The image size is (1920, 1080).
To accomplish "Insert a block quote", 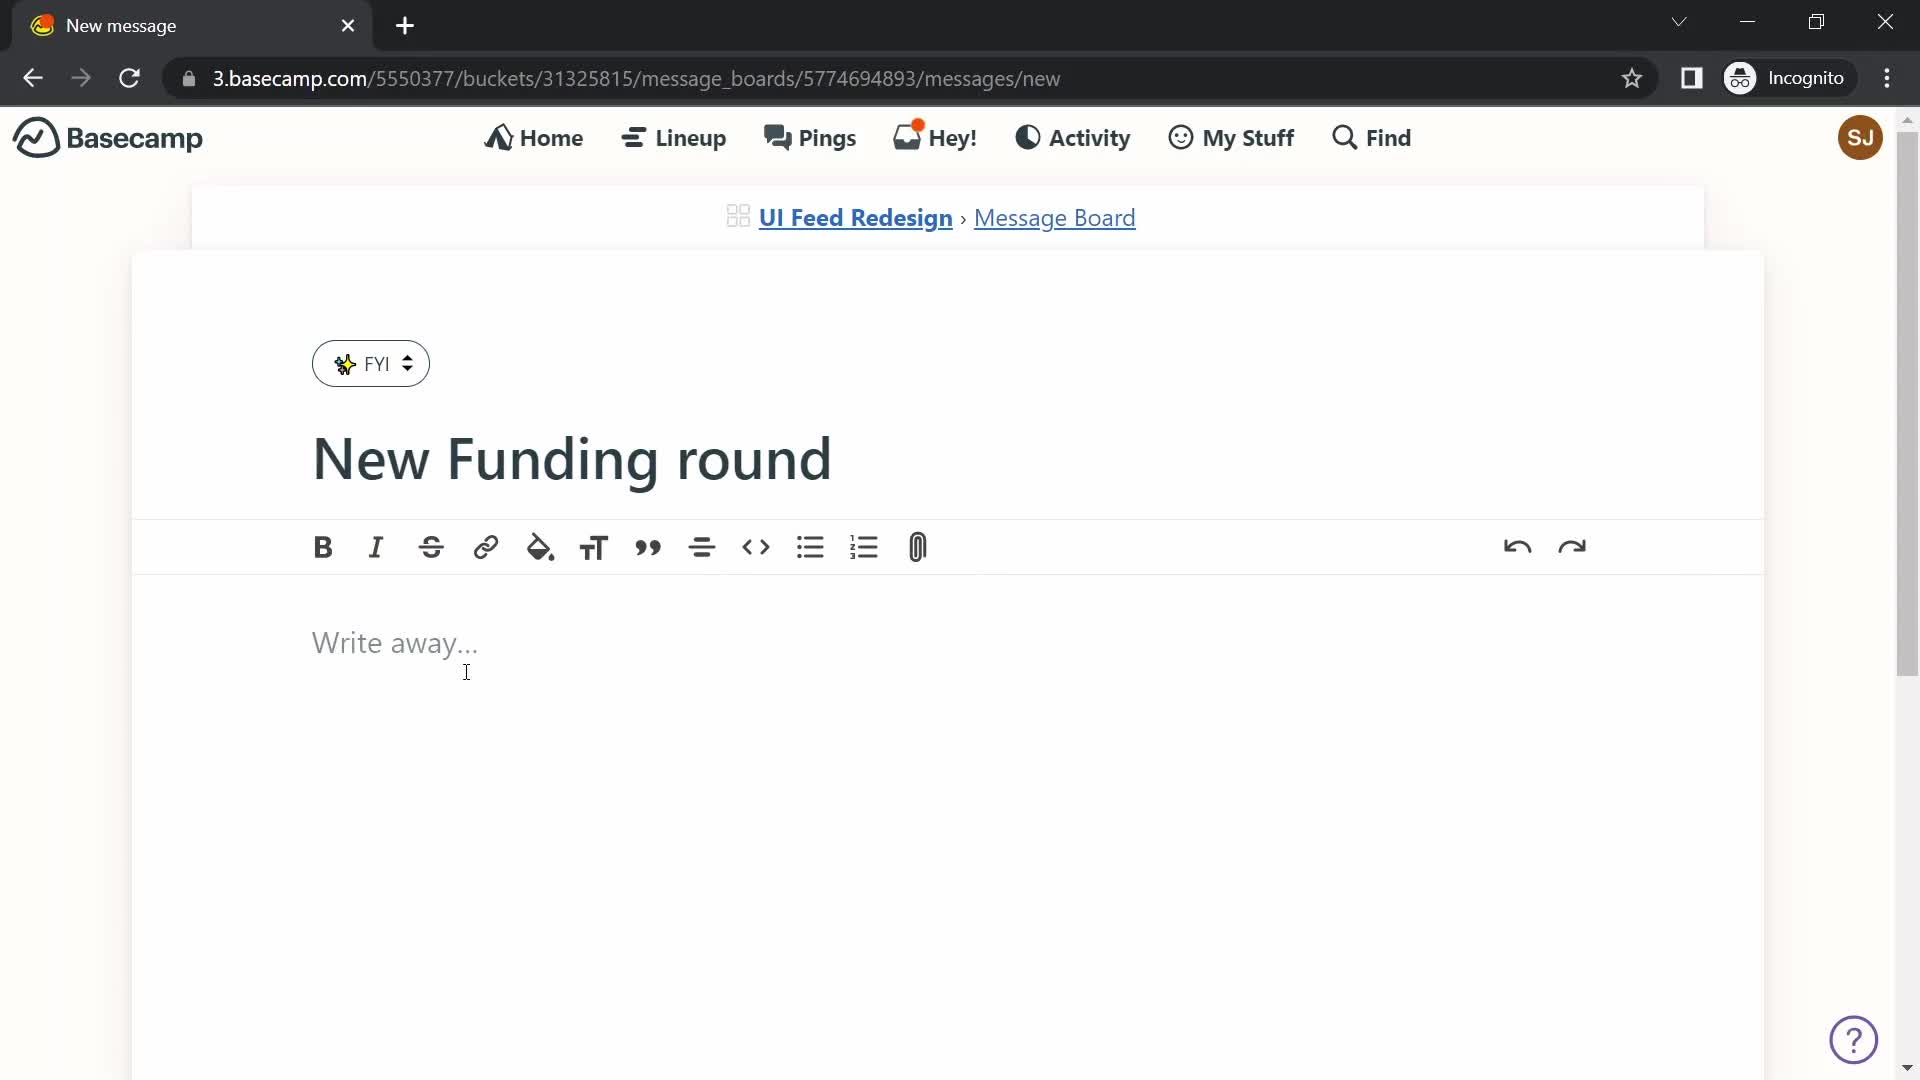I will (647, 546).
